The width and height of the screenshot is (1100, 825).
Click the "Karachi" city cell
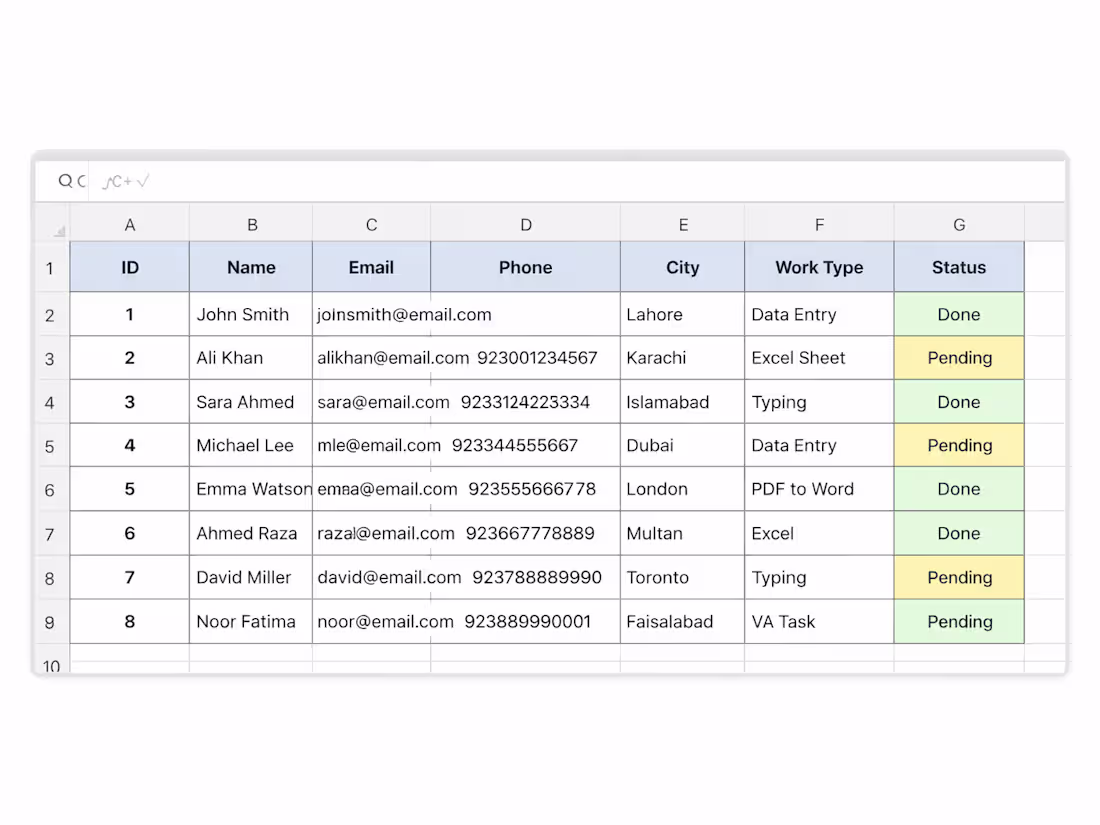tap(683, 358)
